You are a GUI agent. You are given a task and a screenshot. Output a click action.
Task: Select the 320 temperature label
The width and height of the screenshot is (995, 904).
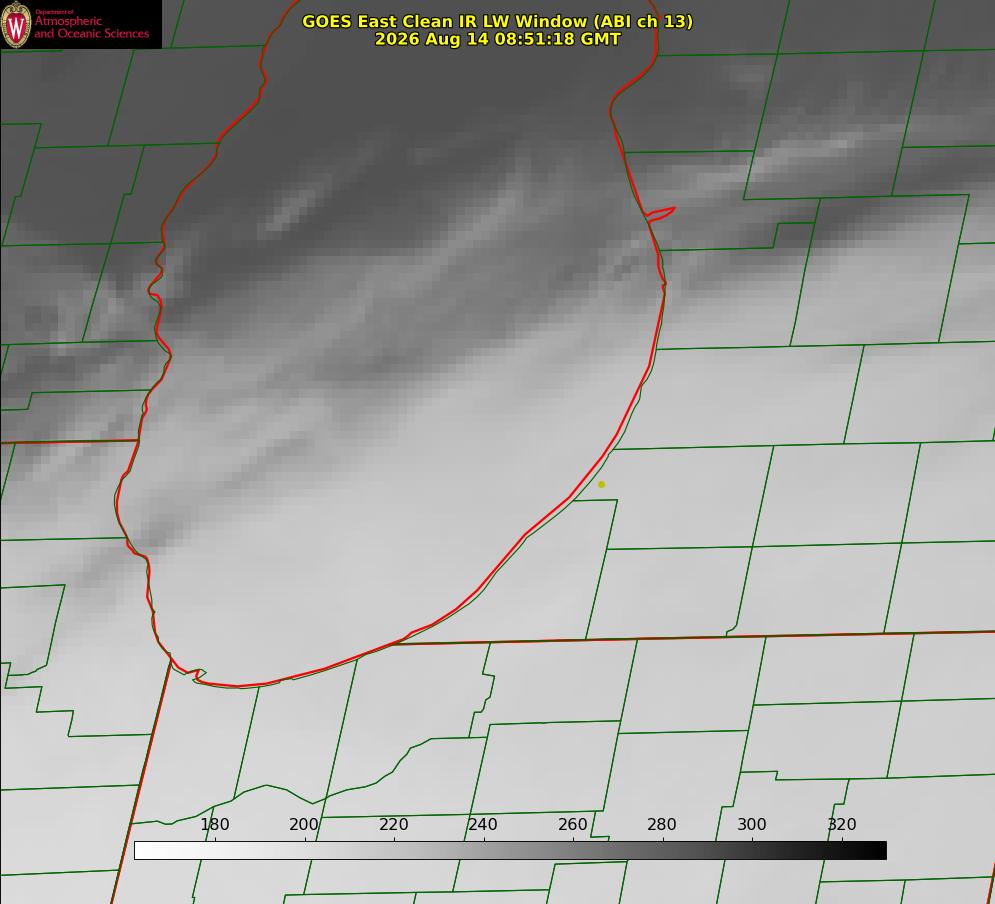point(842,824)
